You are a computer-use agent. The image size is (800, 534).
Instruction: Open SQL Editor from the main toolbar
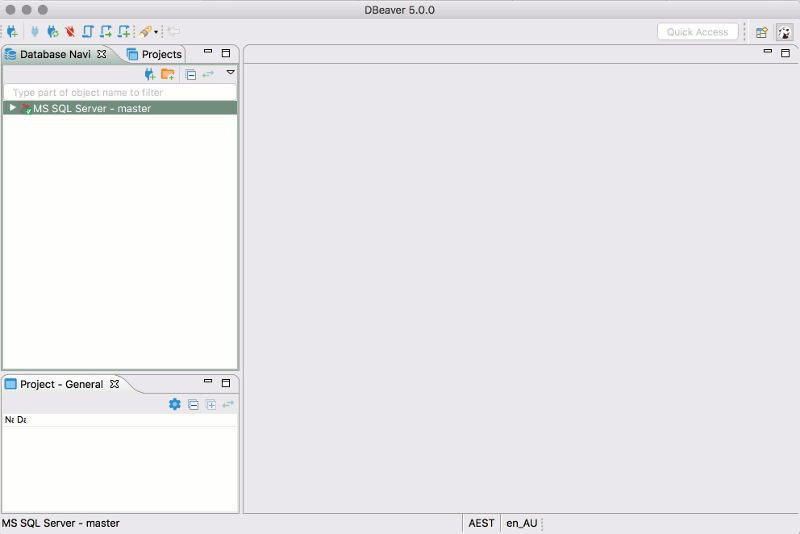tap(88, 32)
